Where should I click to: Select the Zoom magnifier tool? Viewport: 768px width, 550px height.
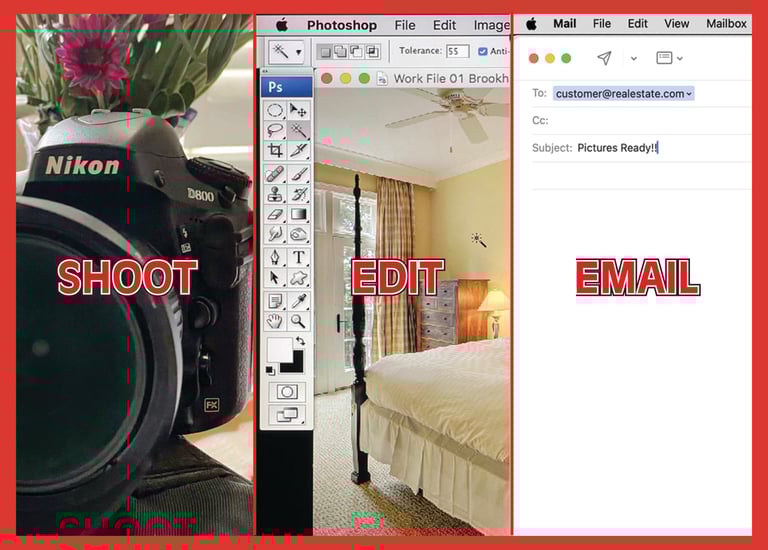[x=298, y=321]
